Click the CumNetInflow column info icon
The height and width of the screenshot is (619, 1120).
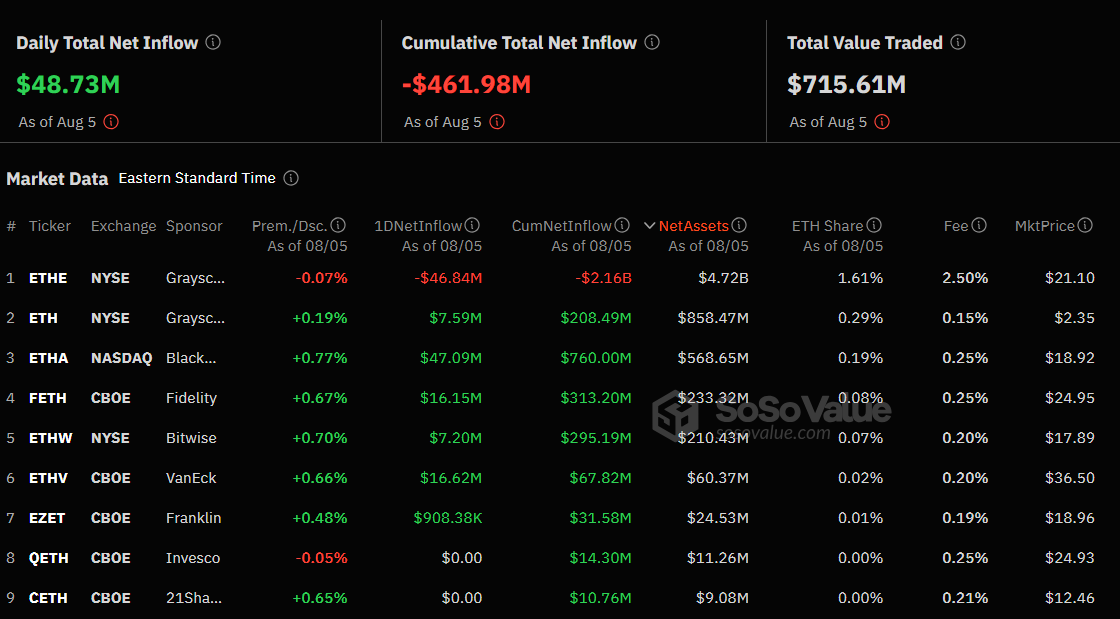(x=622, y=226)
